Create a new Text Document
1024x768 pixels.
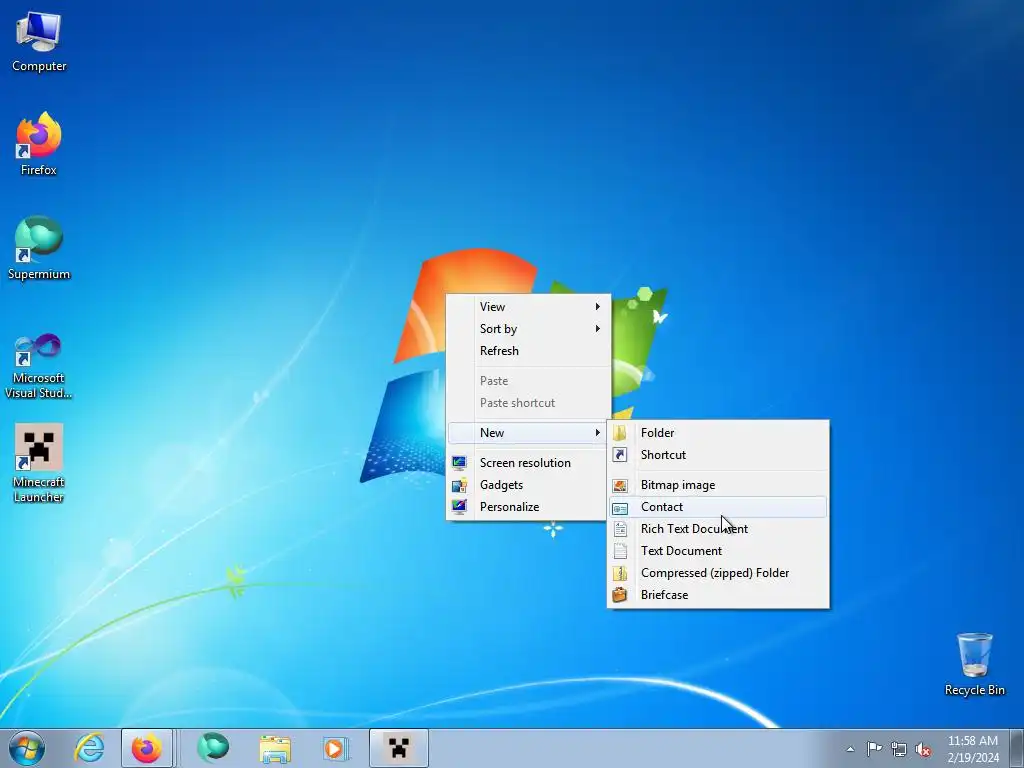tap(718, 551)
